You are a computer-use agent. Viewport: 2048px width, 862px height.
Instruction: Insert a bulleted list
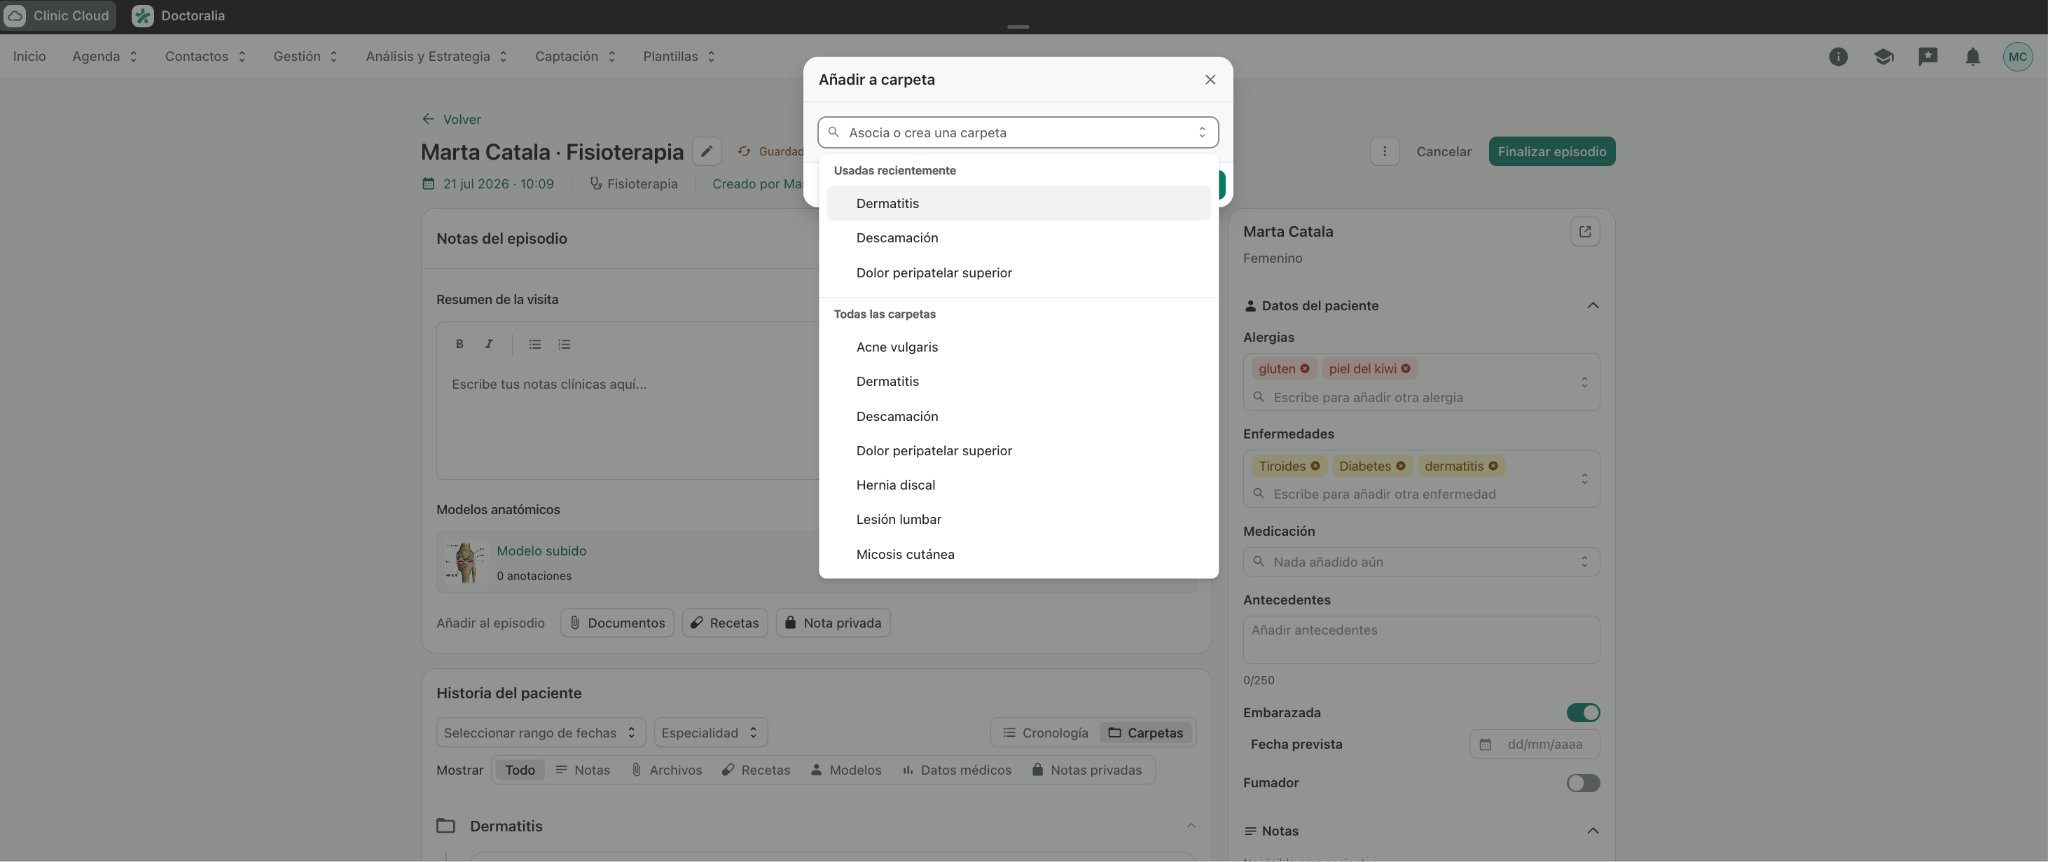(535, 344)
